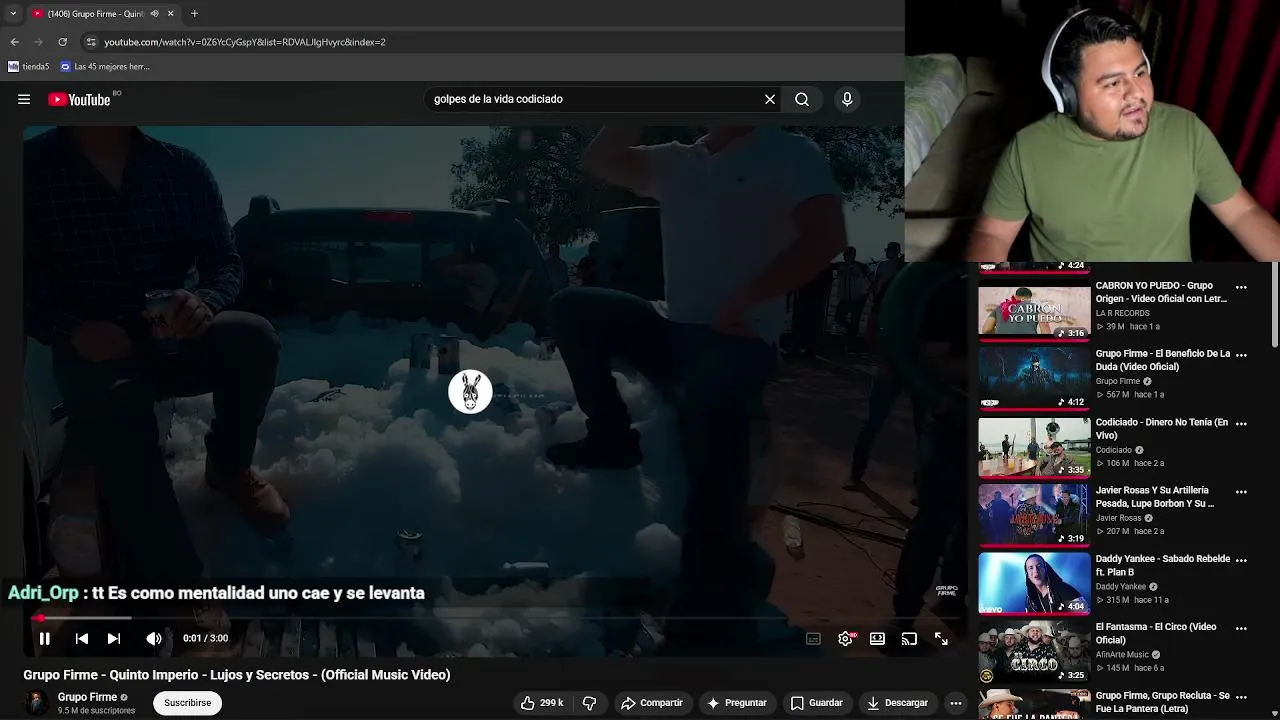The width and height of the screenshot is (1280, 720).
Task: Click the AfinArte Music channel name
Action: pyautogui.click(x=1122, y=655)
